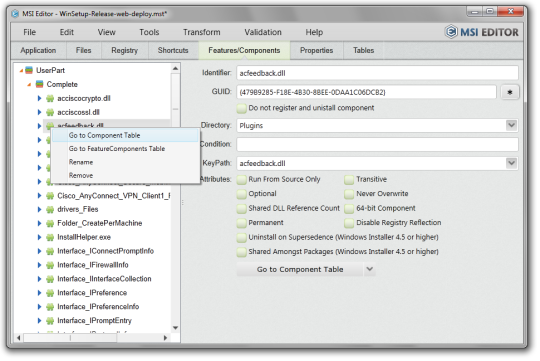Viewport: 540px width, 361px height.
Task: Choose Go to FeatureComponents Table in context menu
Action: (126, 149)
